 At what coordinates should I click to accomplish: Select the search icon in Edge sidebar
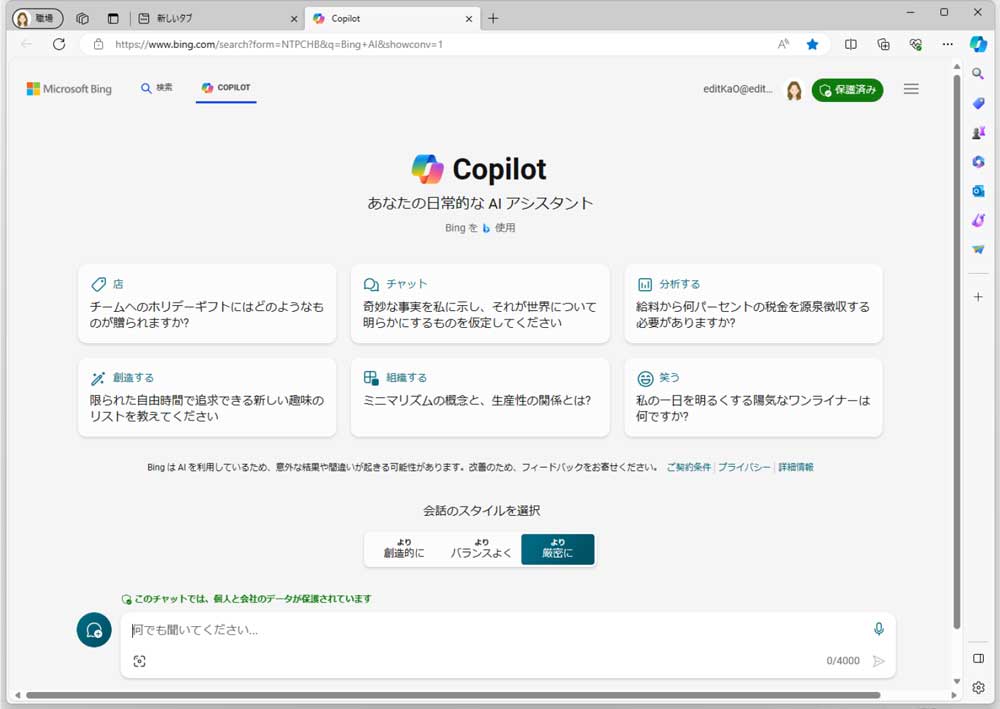[x=977, y=73]
